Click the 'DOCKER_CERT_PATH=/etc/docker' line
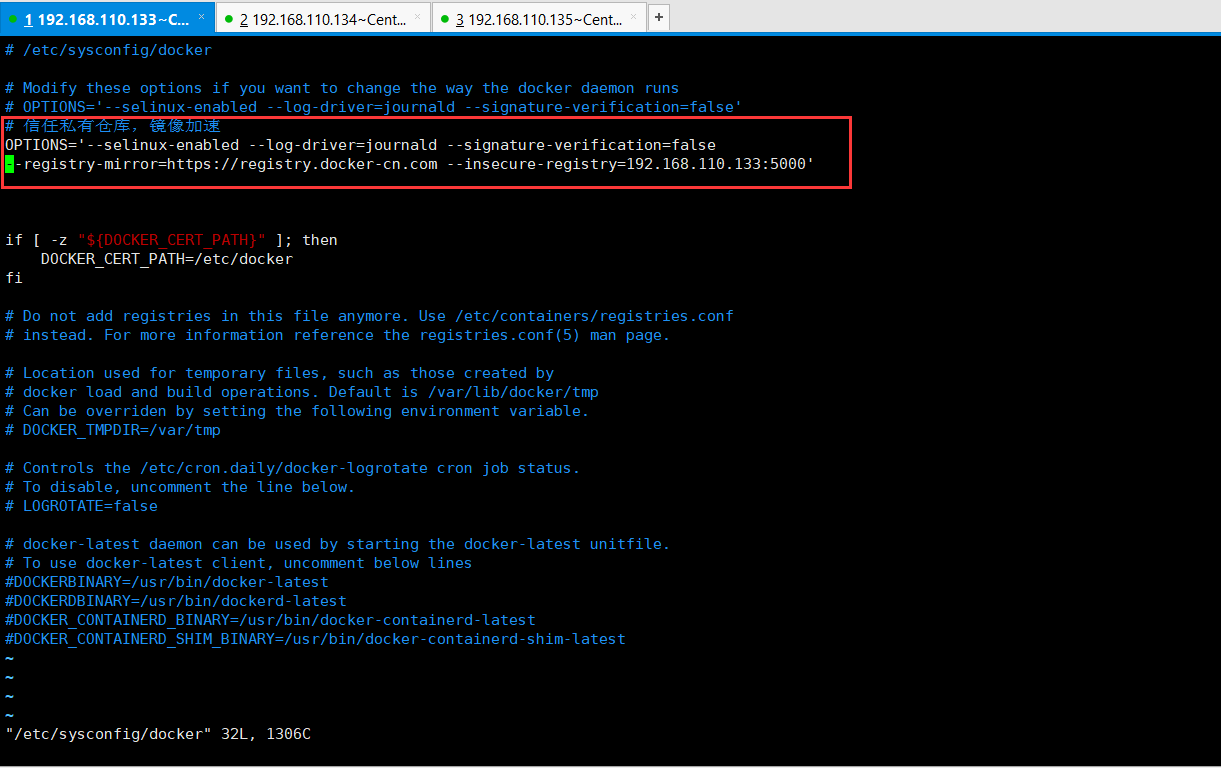The image size is (1221, 768). tap(167, 259)
